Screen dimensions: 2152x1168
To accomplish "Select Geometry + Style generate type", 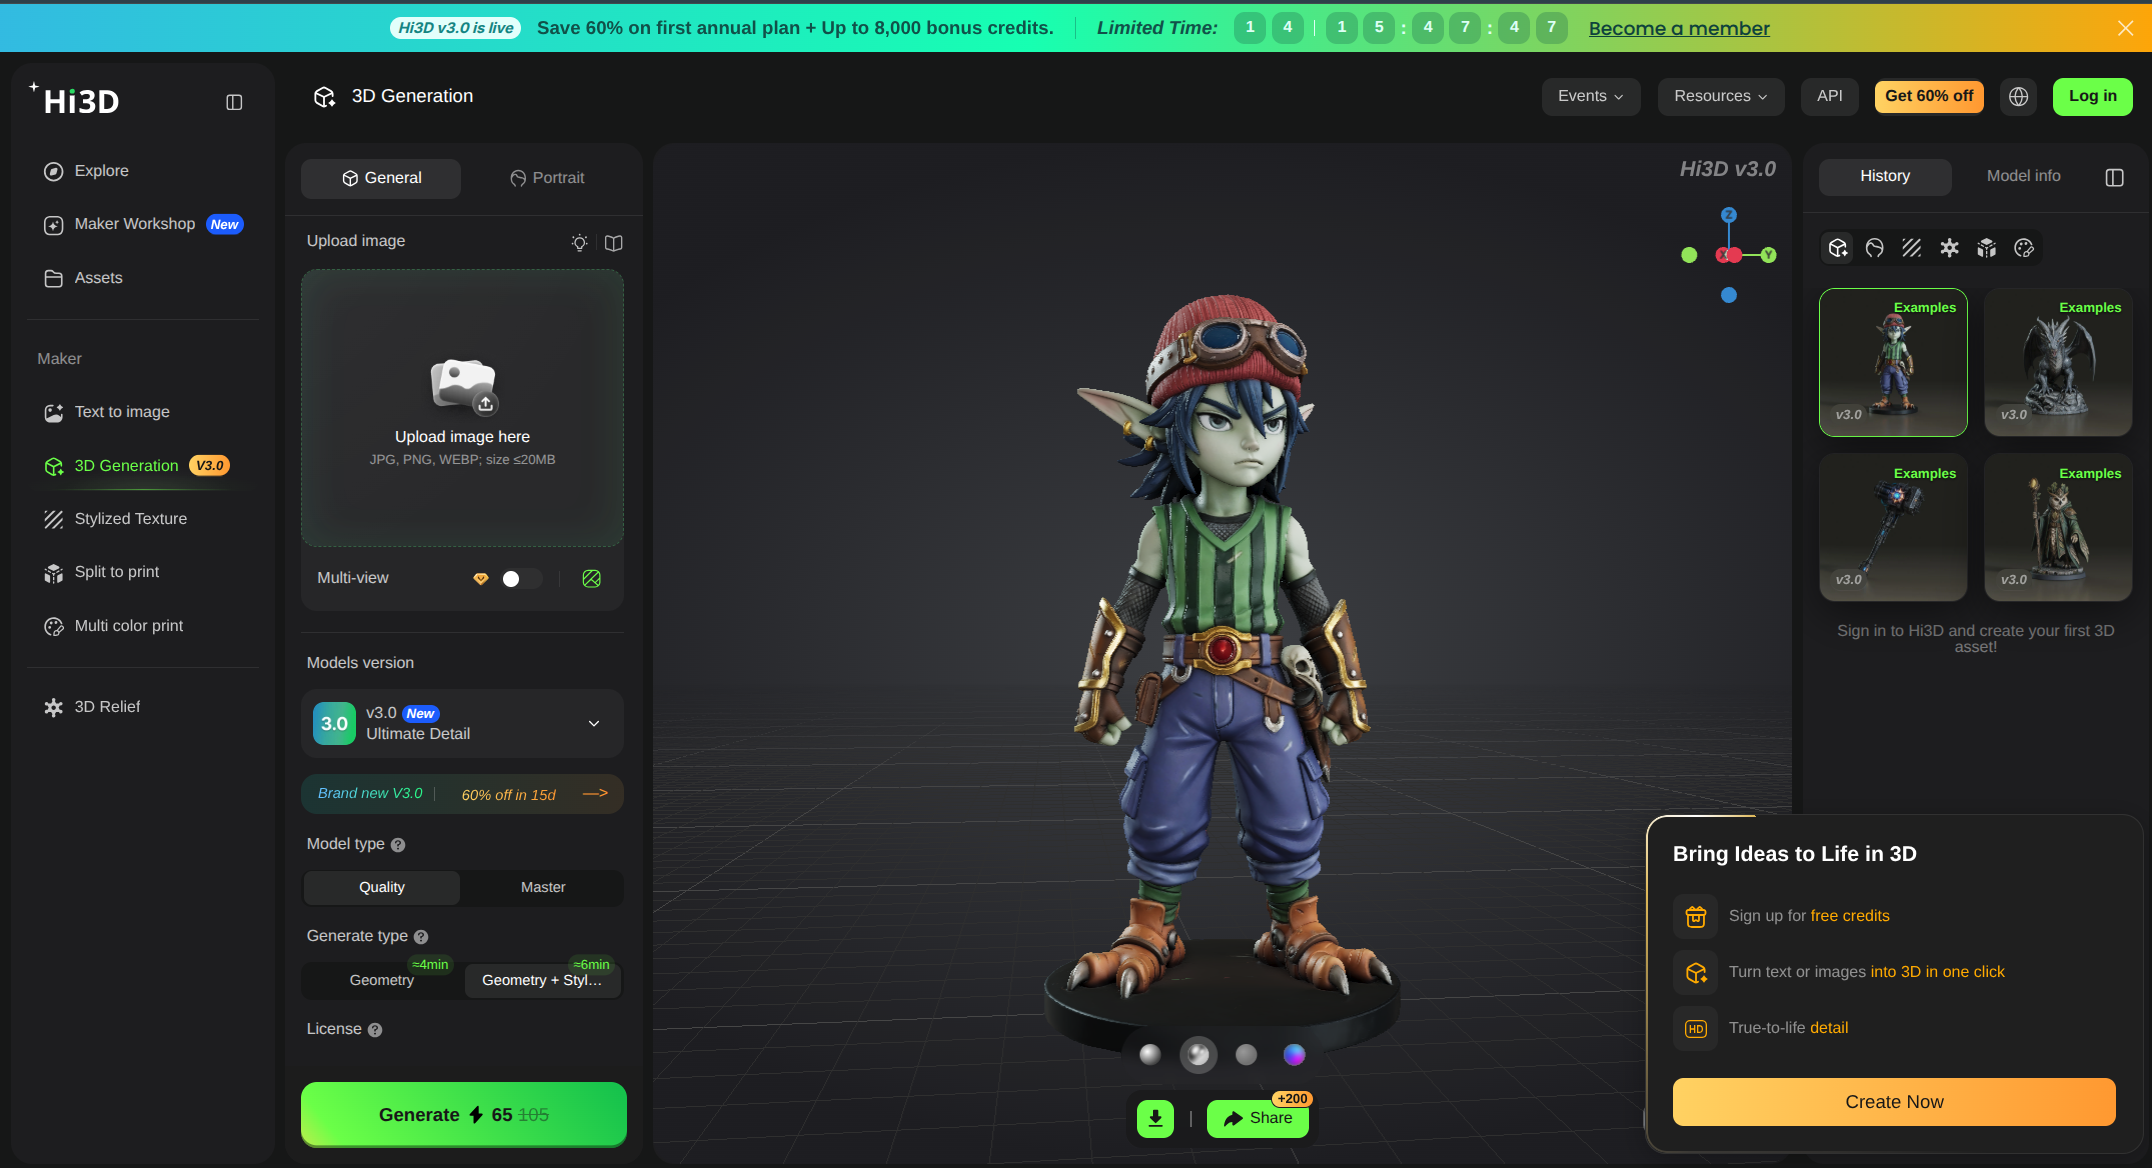I will (543, 980).
